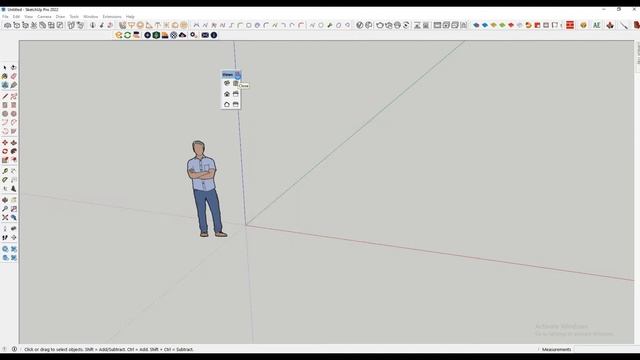The height and width of the screenshot is (360, 640).
Task: Open the Tools menu
Action: coord(74,17)
